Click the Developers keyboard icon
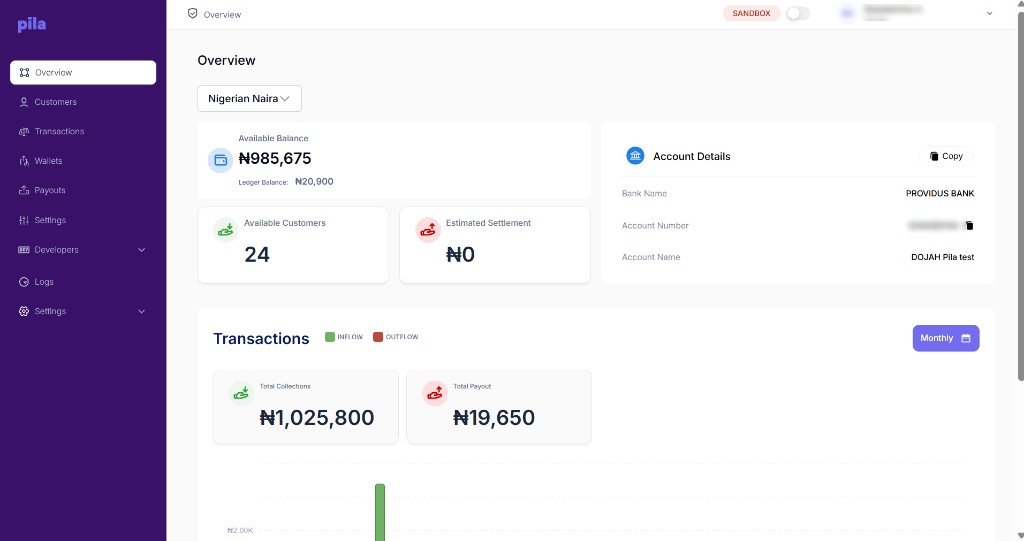The image size is (1024, 541). (24, 250)
